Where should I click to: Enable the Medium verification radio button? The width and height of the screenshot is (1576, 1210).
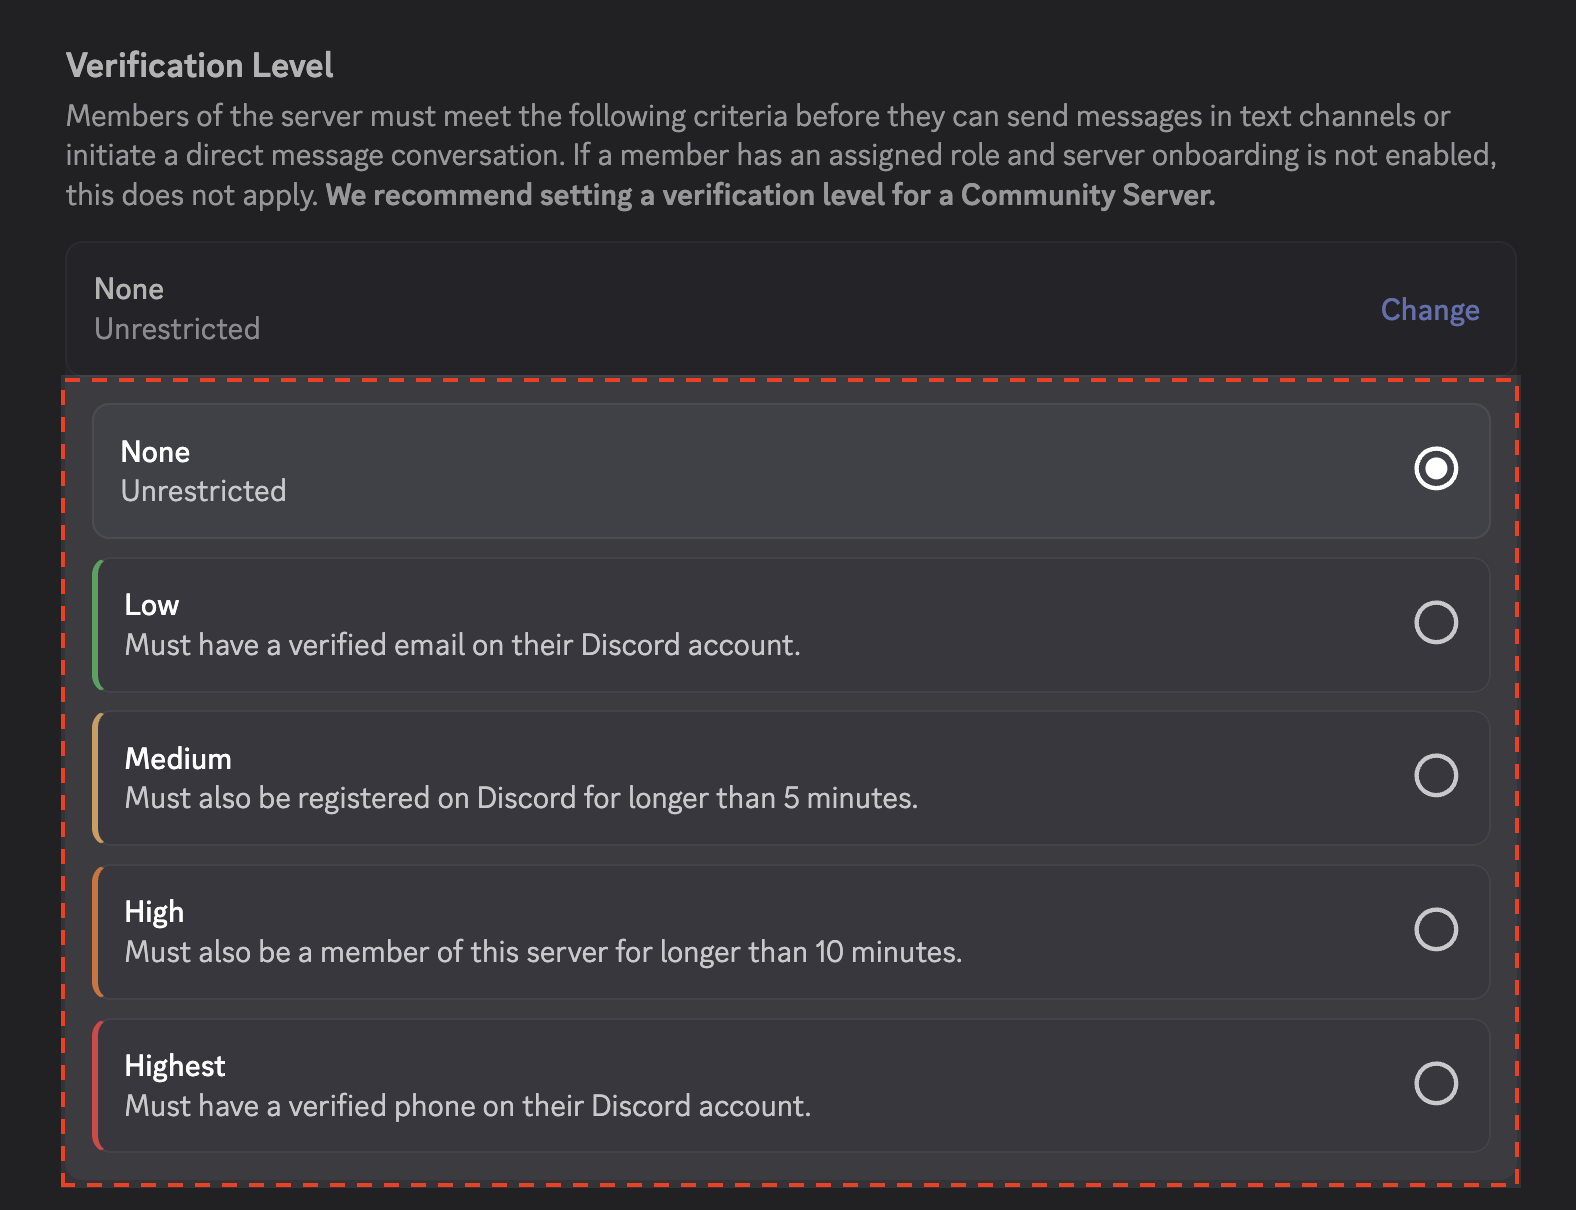tap(1435, 776)
